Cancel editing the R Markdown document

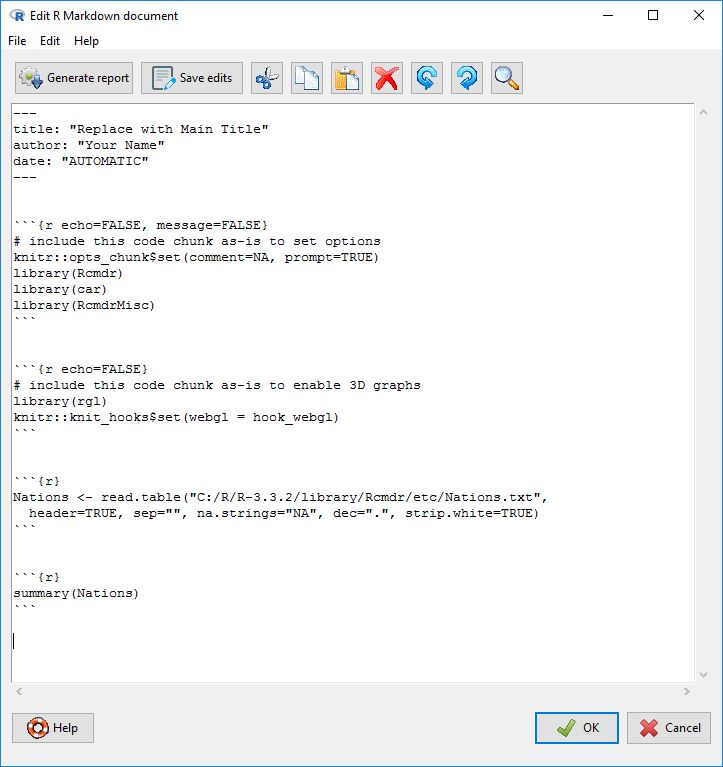coord(669,728)
